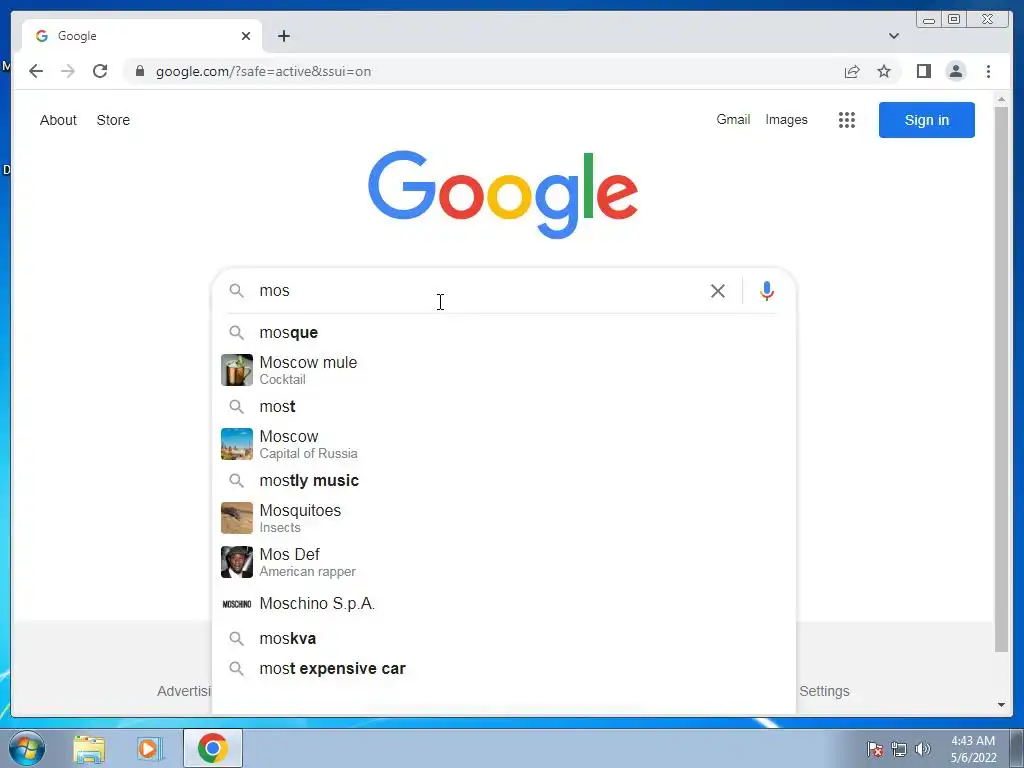1024x768 pixels.
Task: Open File Explorer from the taskbar
Action: click(89, 748)
